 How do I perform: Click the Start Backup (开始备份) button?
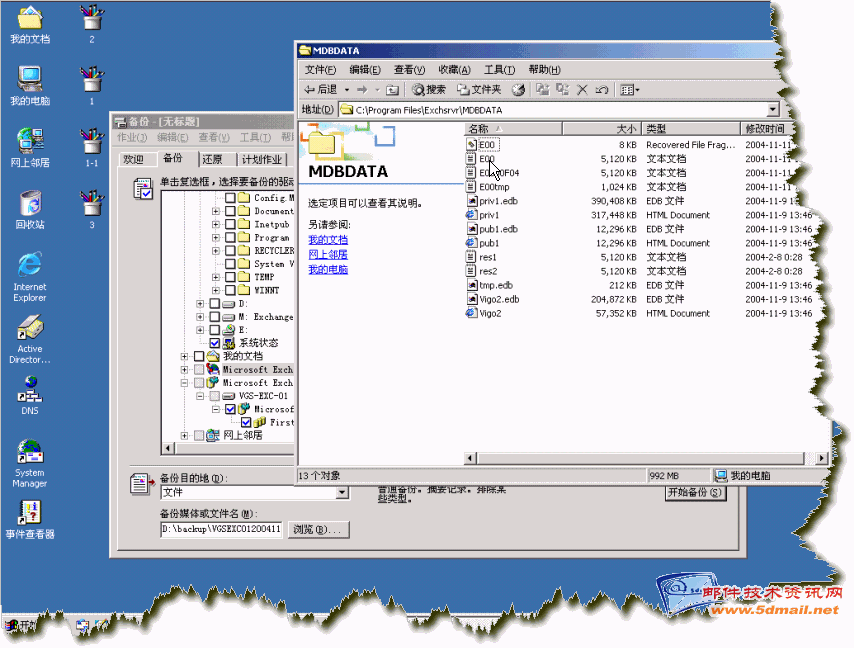tap(695, 493)
